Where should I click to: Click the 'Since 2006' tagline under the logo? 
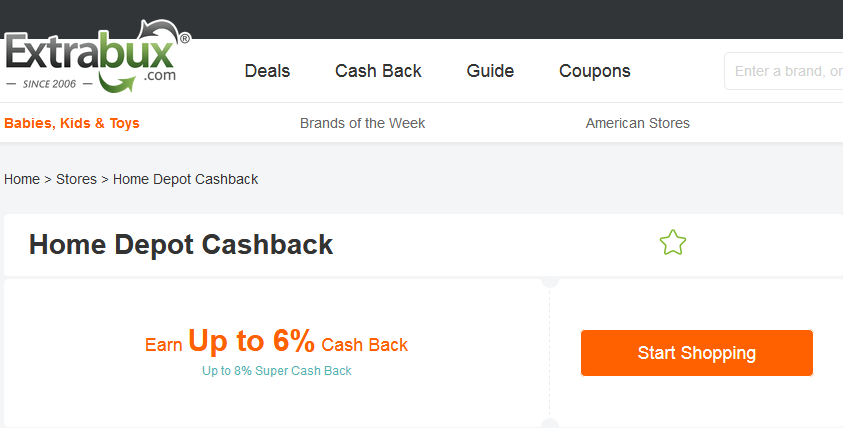click(49, 84)
